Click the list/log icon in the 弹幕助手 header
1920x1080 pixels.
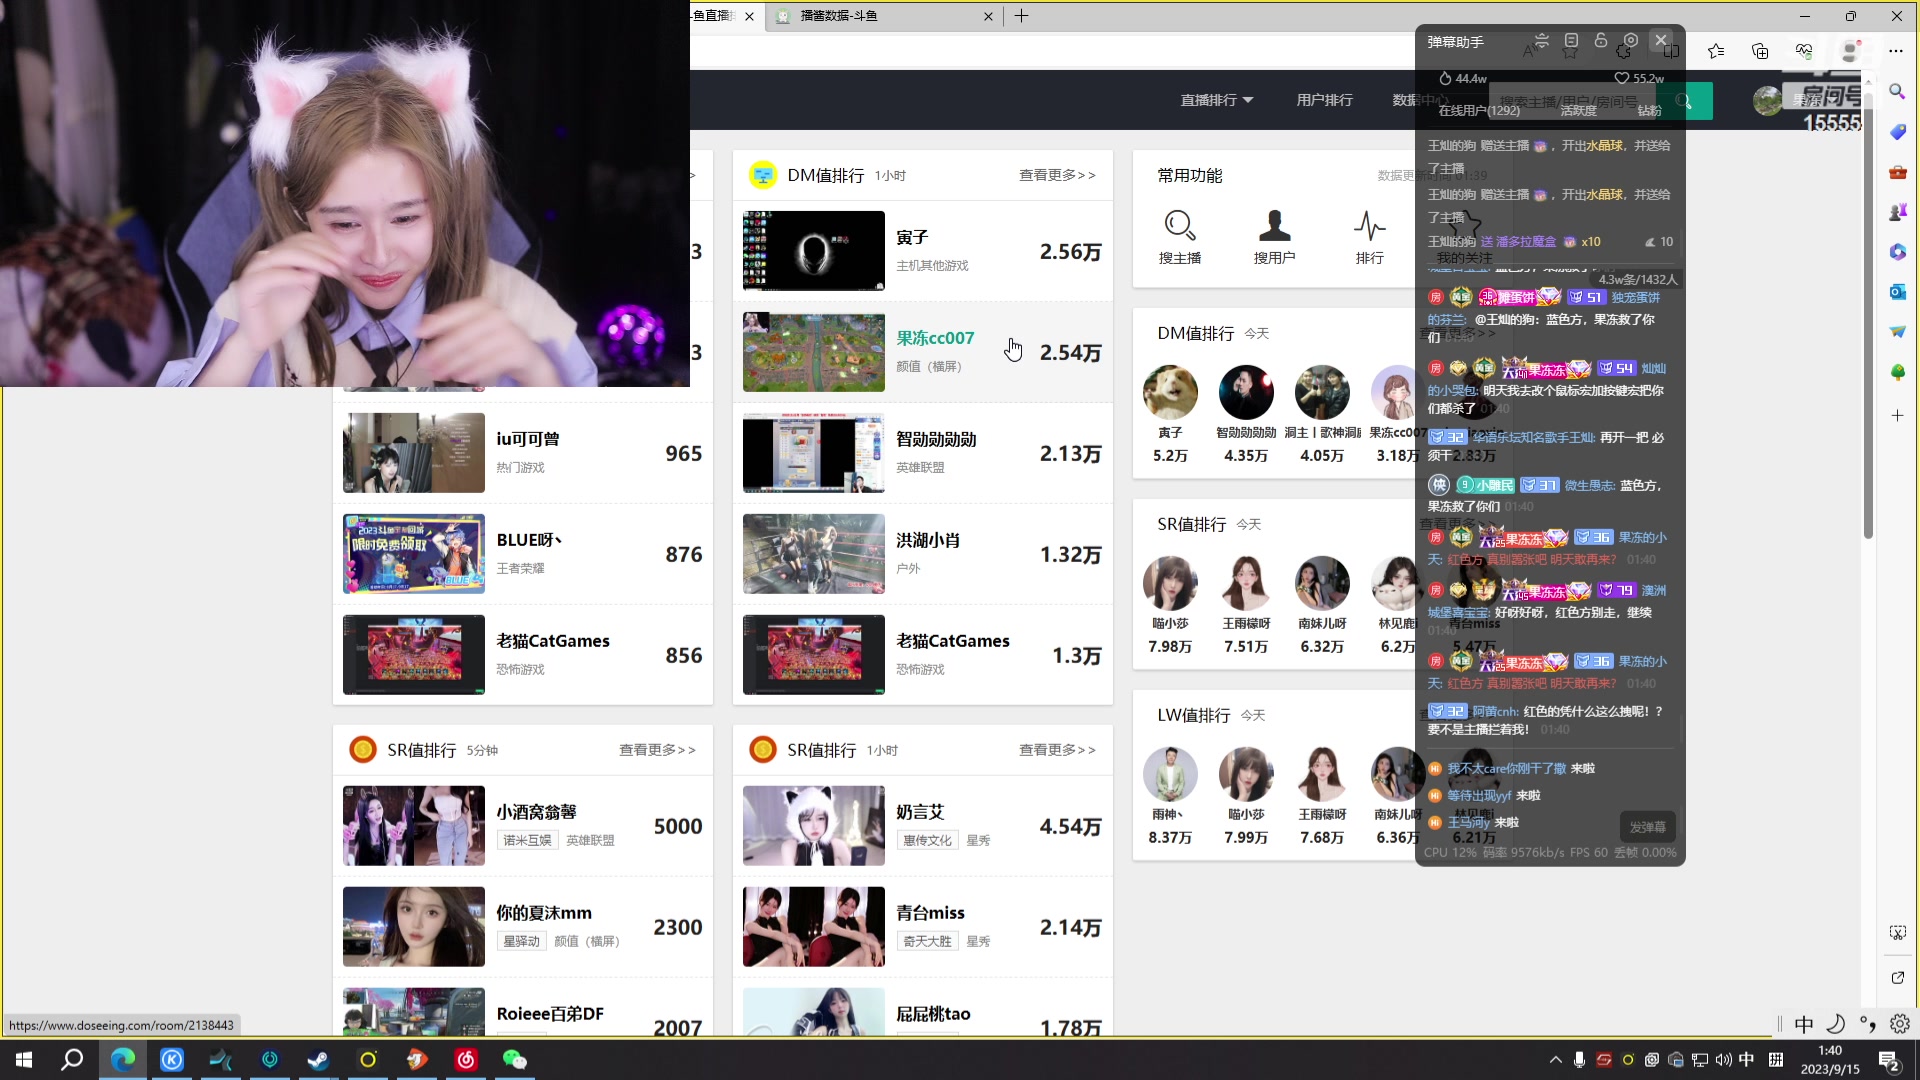coord(1571,41)
